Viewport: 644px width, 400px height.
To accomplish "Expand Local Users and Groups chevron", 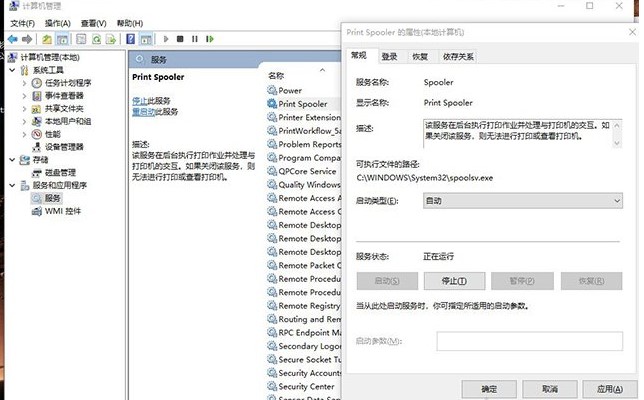I will click(x=24, y=121).
